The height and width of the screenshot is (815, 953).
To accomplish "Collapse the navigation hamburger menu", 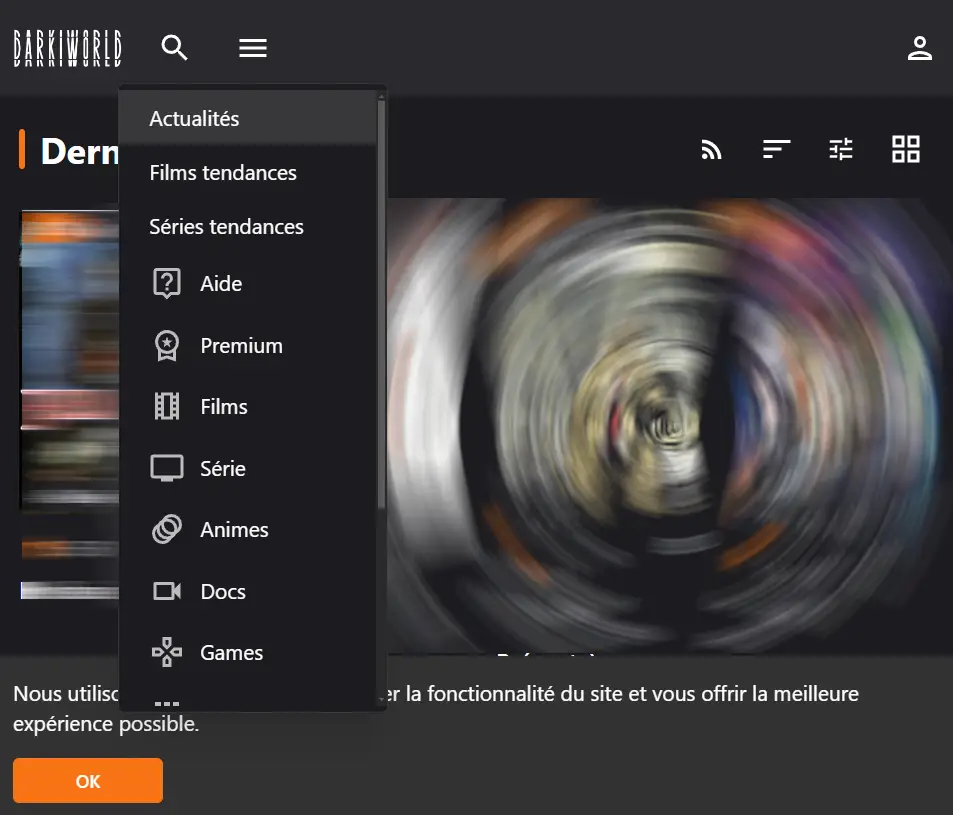I will coord(252,47).
